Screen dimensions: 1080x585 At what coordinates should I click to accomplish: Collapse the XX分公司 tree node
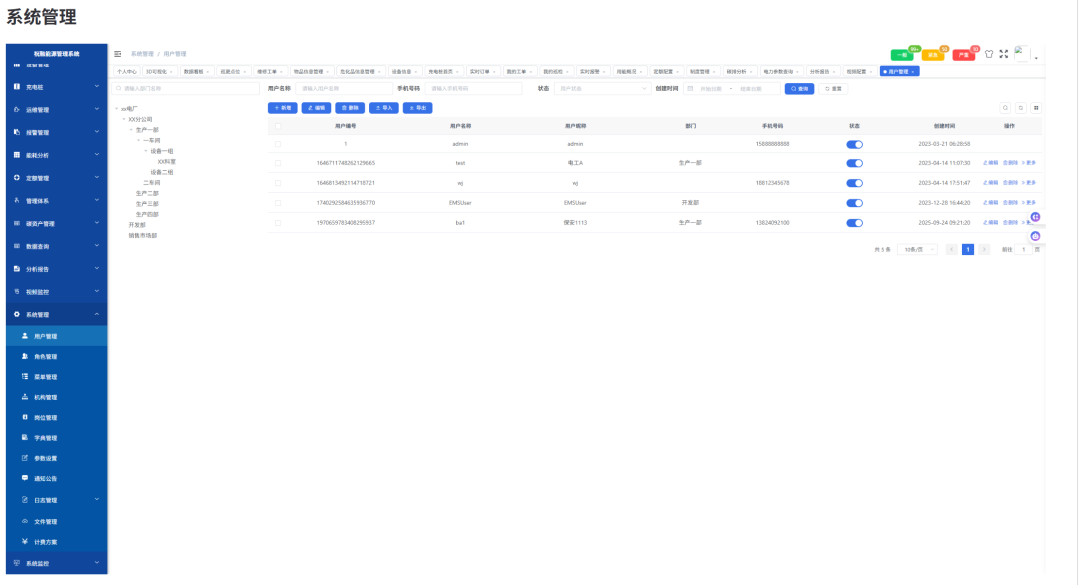(x=124, y=119)
